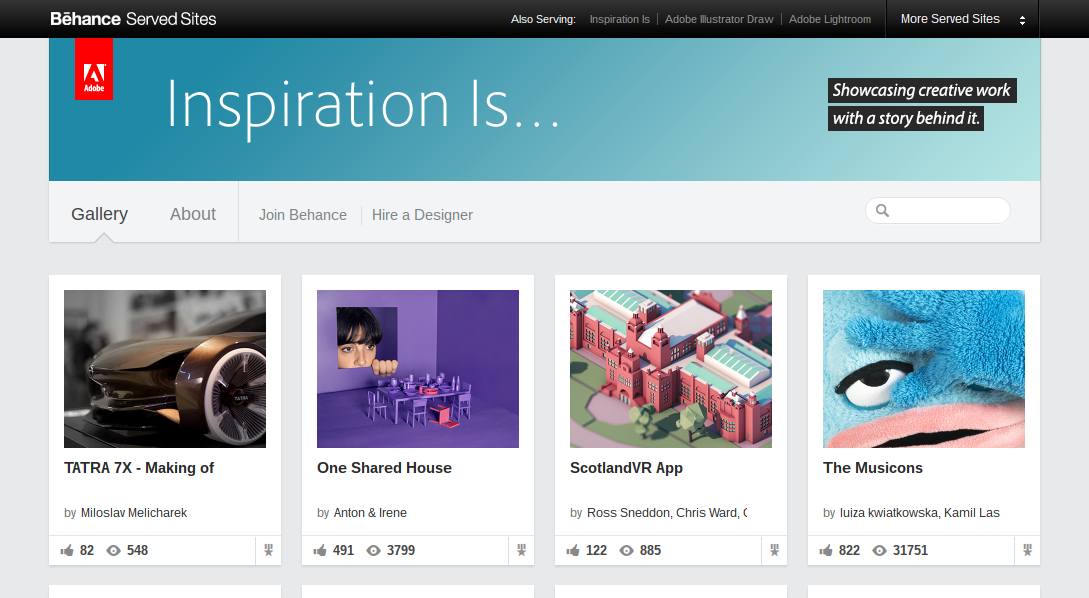Visit authors Iuiza kwiatkowska, Kamil Las
The height and width of the screenshot is (598, 1089).
click(x=920, y=513)
